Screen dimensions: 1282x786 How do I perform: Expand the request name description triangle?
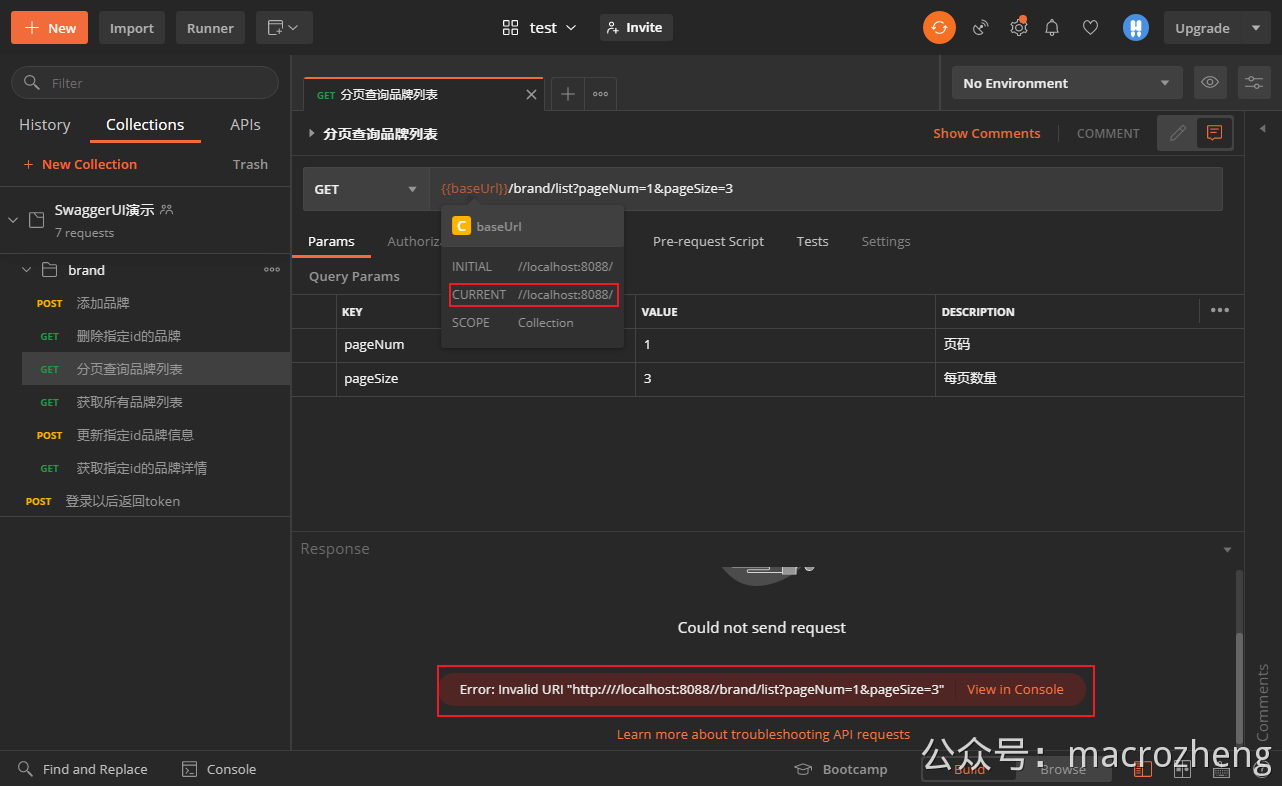pyautogui.click(x=312, y=133)
